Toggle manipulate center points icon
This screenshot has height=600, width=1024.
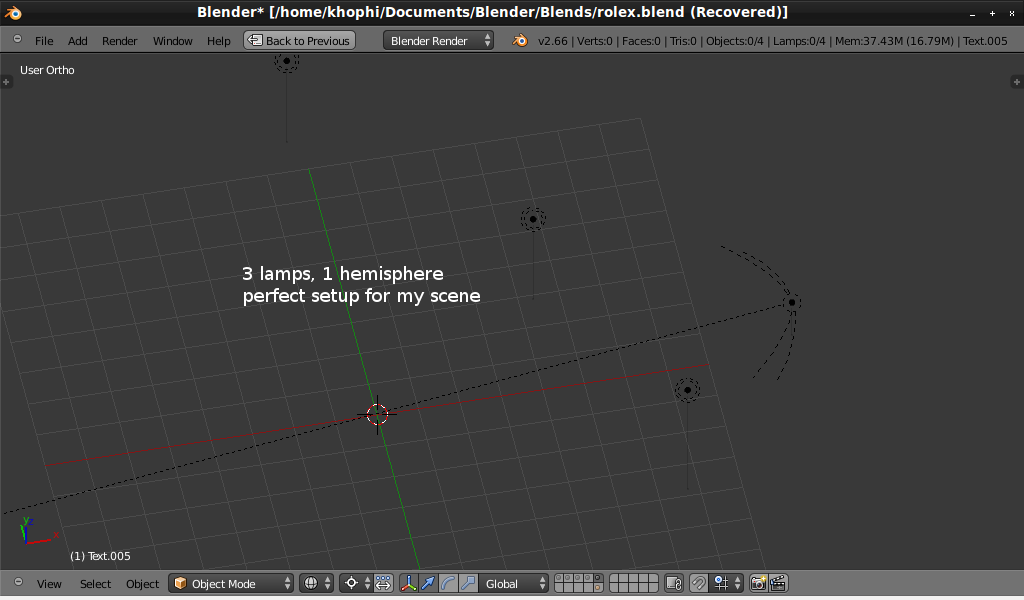point(383,583)
